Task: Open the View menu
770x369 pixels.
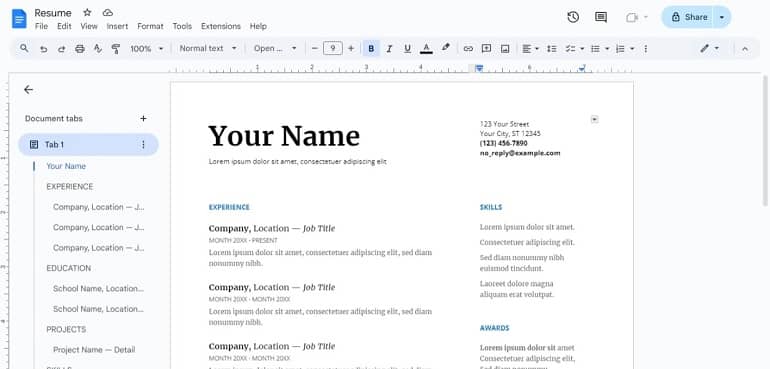Action: [x=89, y=27]
